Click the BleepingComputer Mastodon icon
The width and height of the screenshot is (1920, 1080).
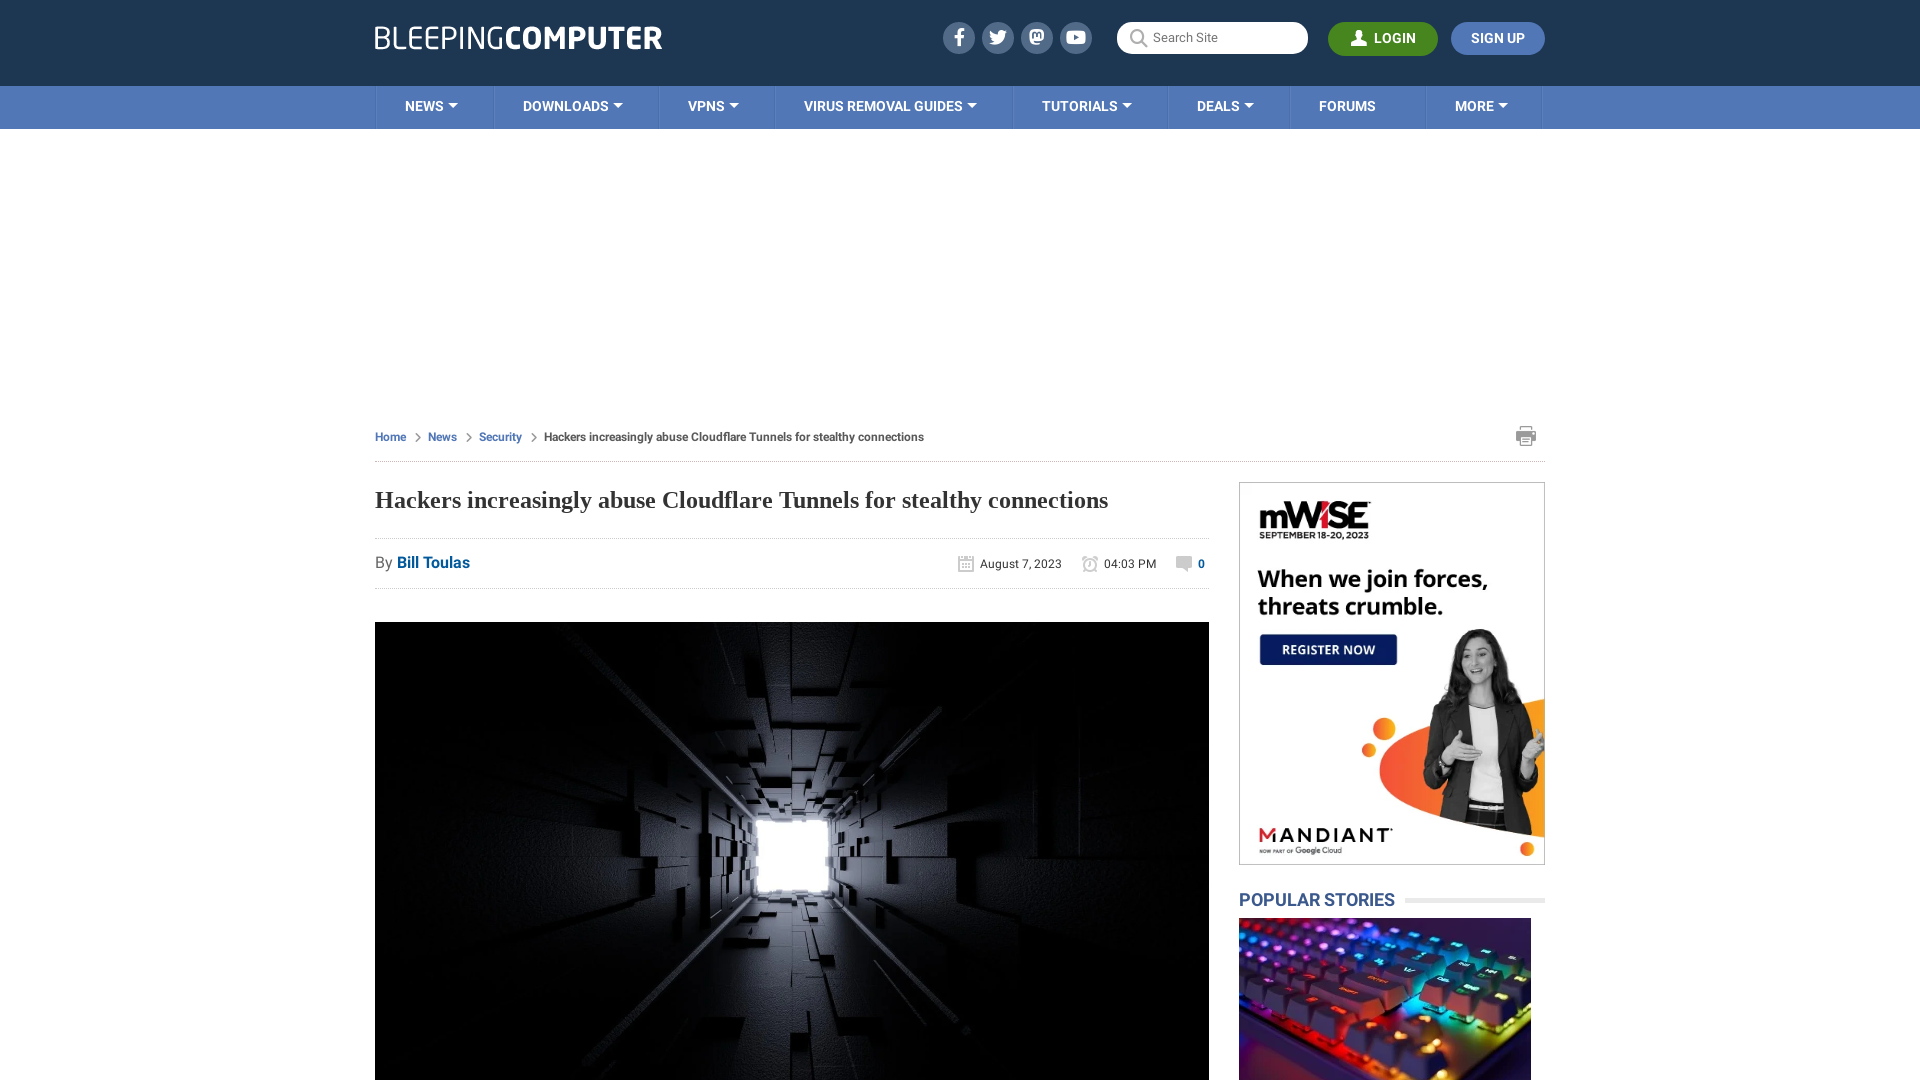click(x=1036, y=37)
